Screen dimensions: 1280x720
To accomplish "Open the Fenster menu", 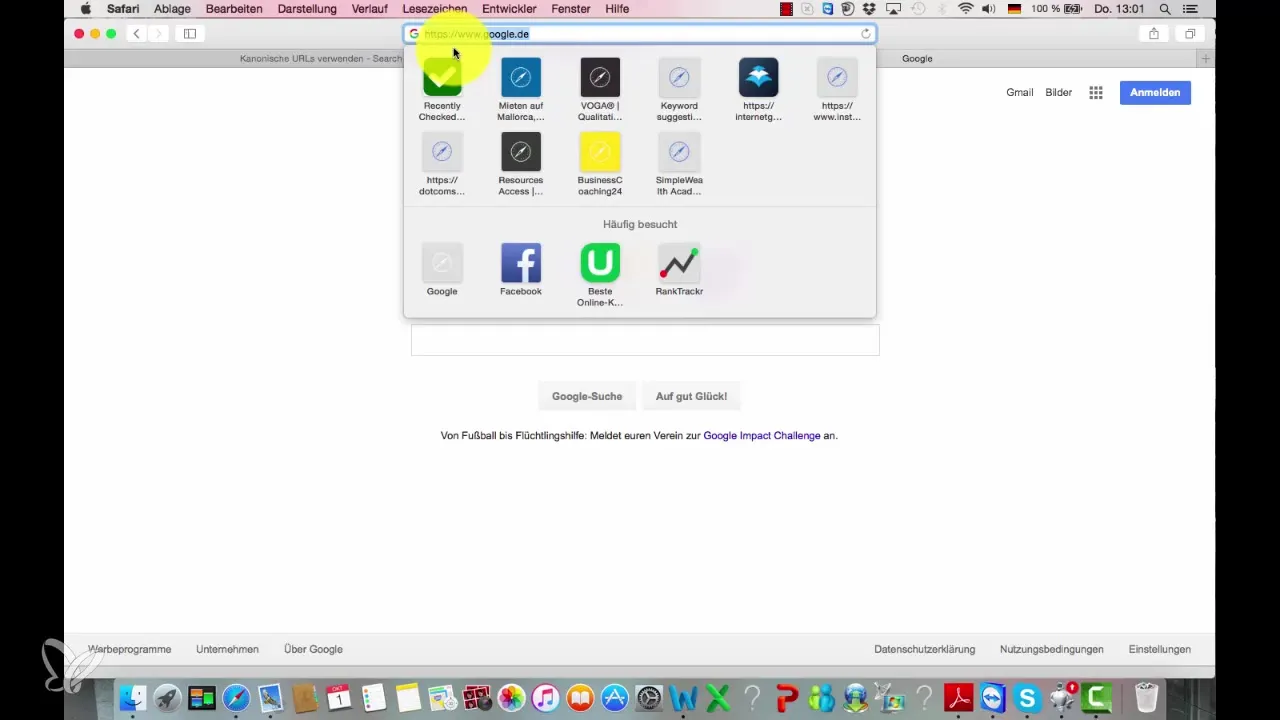I will click(x=571, y=9).
